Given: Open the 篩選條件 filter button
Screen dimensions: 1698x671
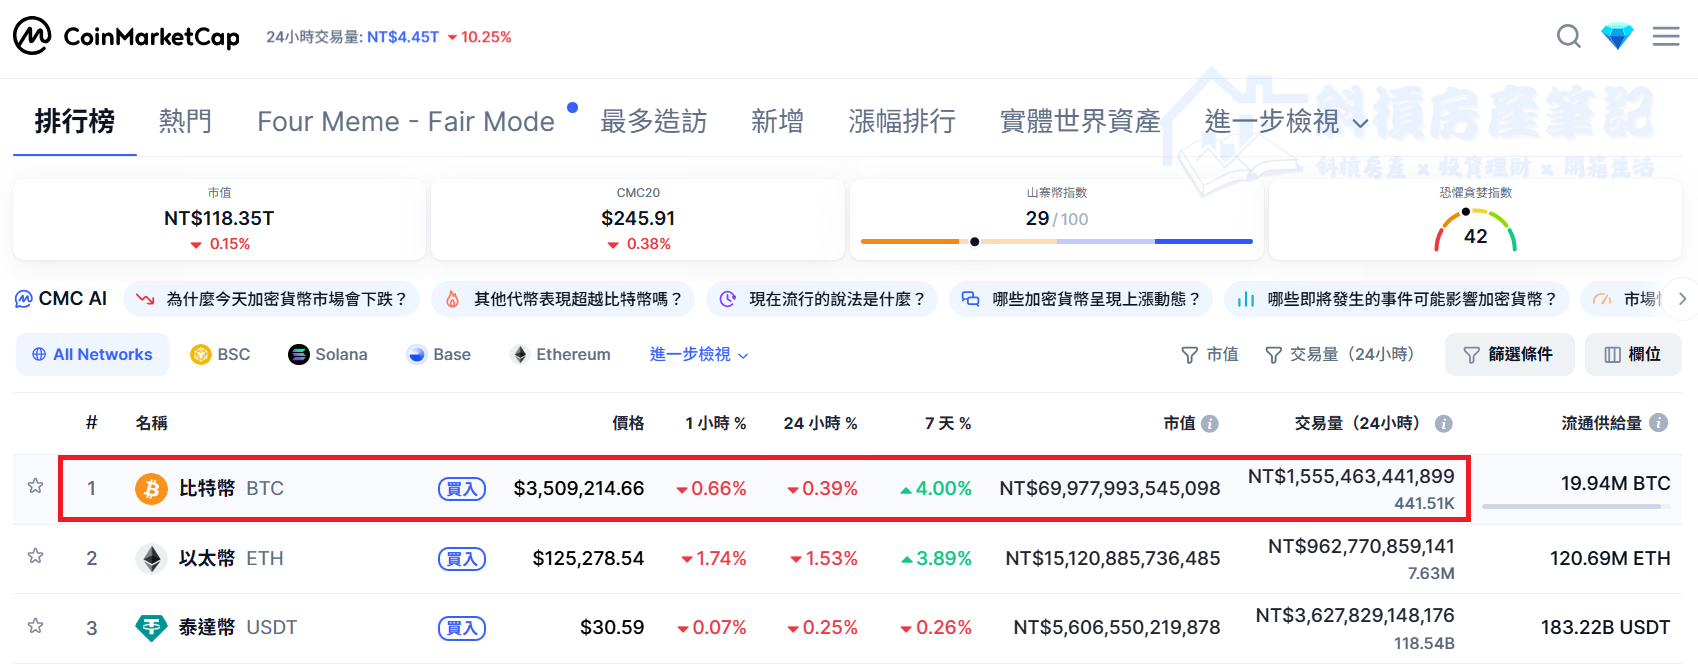Looking at the screenshot, I should click(x=1509, y=355).
